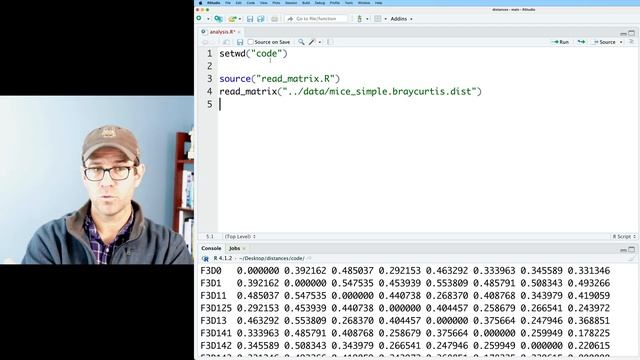The image size is (640, 360).
Task: Close the analysis.R tab
Action: pos(239,32)
